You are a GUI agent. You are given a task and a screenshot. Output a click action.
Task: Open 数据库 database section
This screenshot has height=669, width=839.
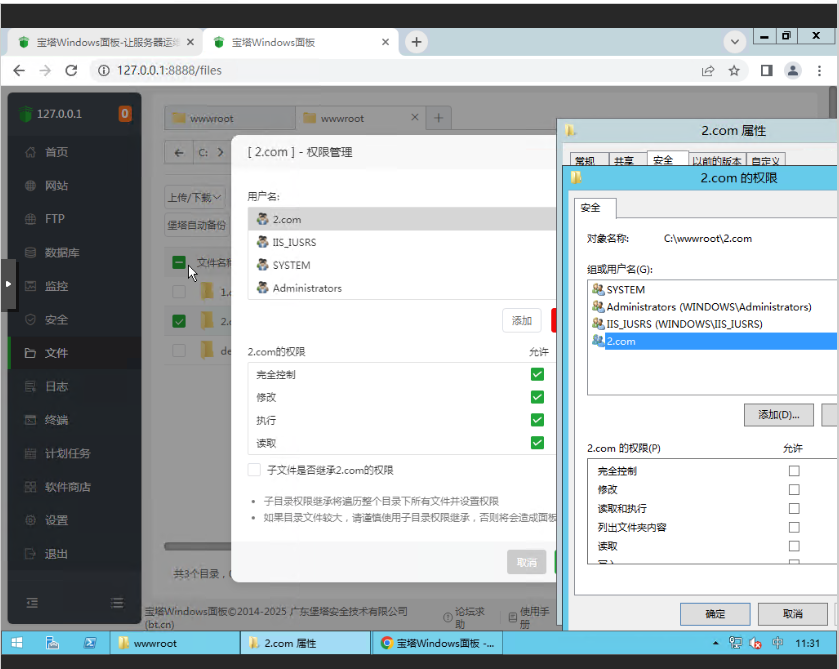point(61,253)
